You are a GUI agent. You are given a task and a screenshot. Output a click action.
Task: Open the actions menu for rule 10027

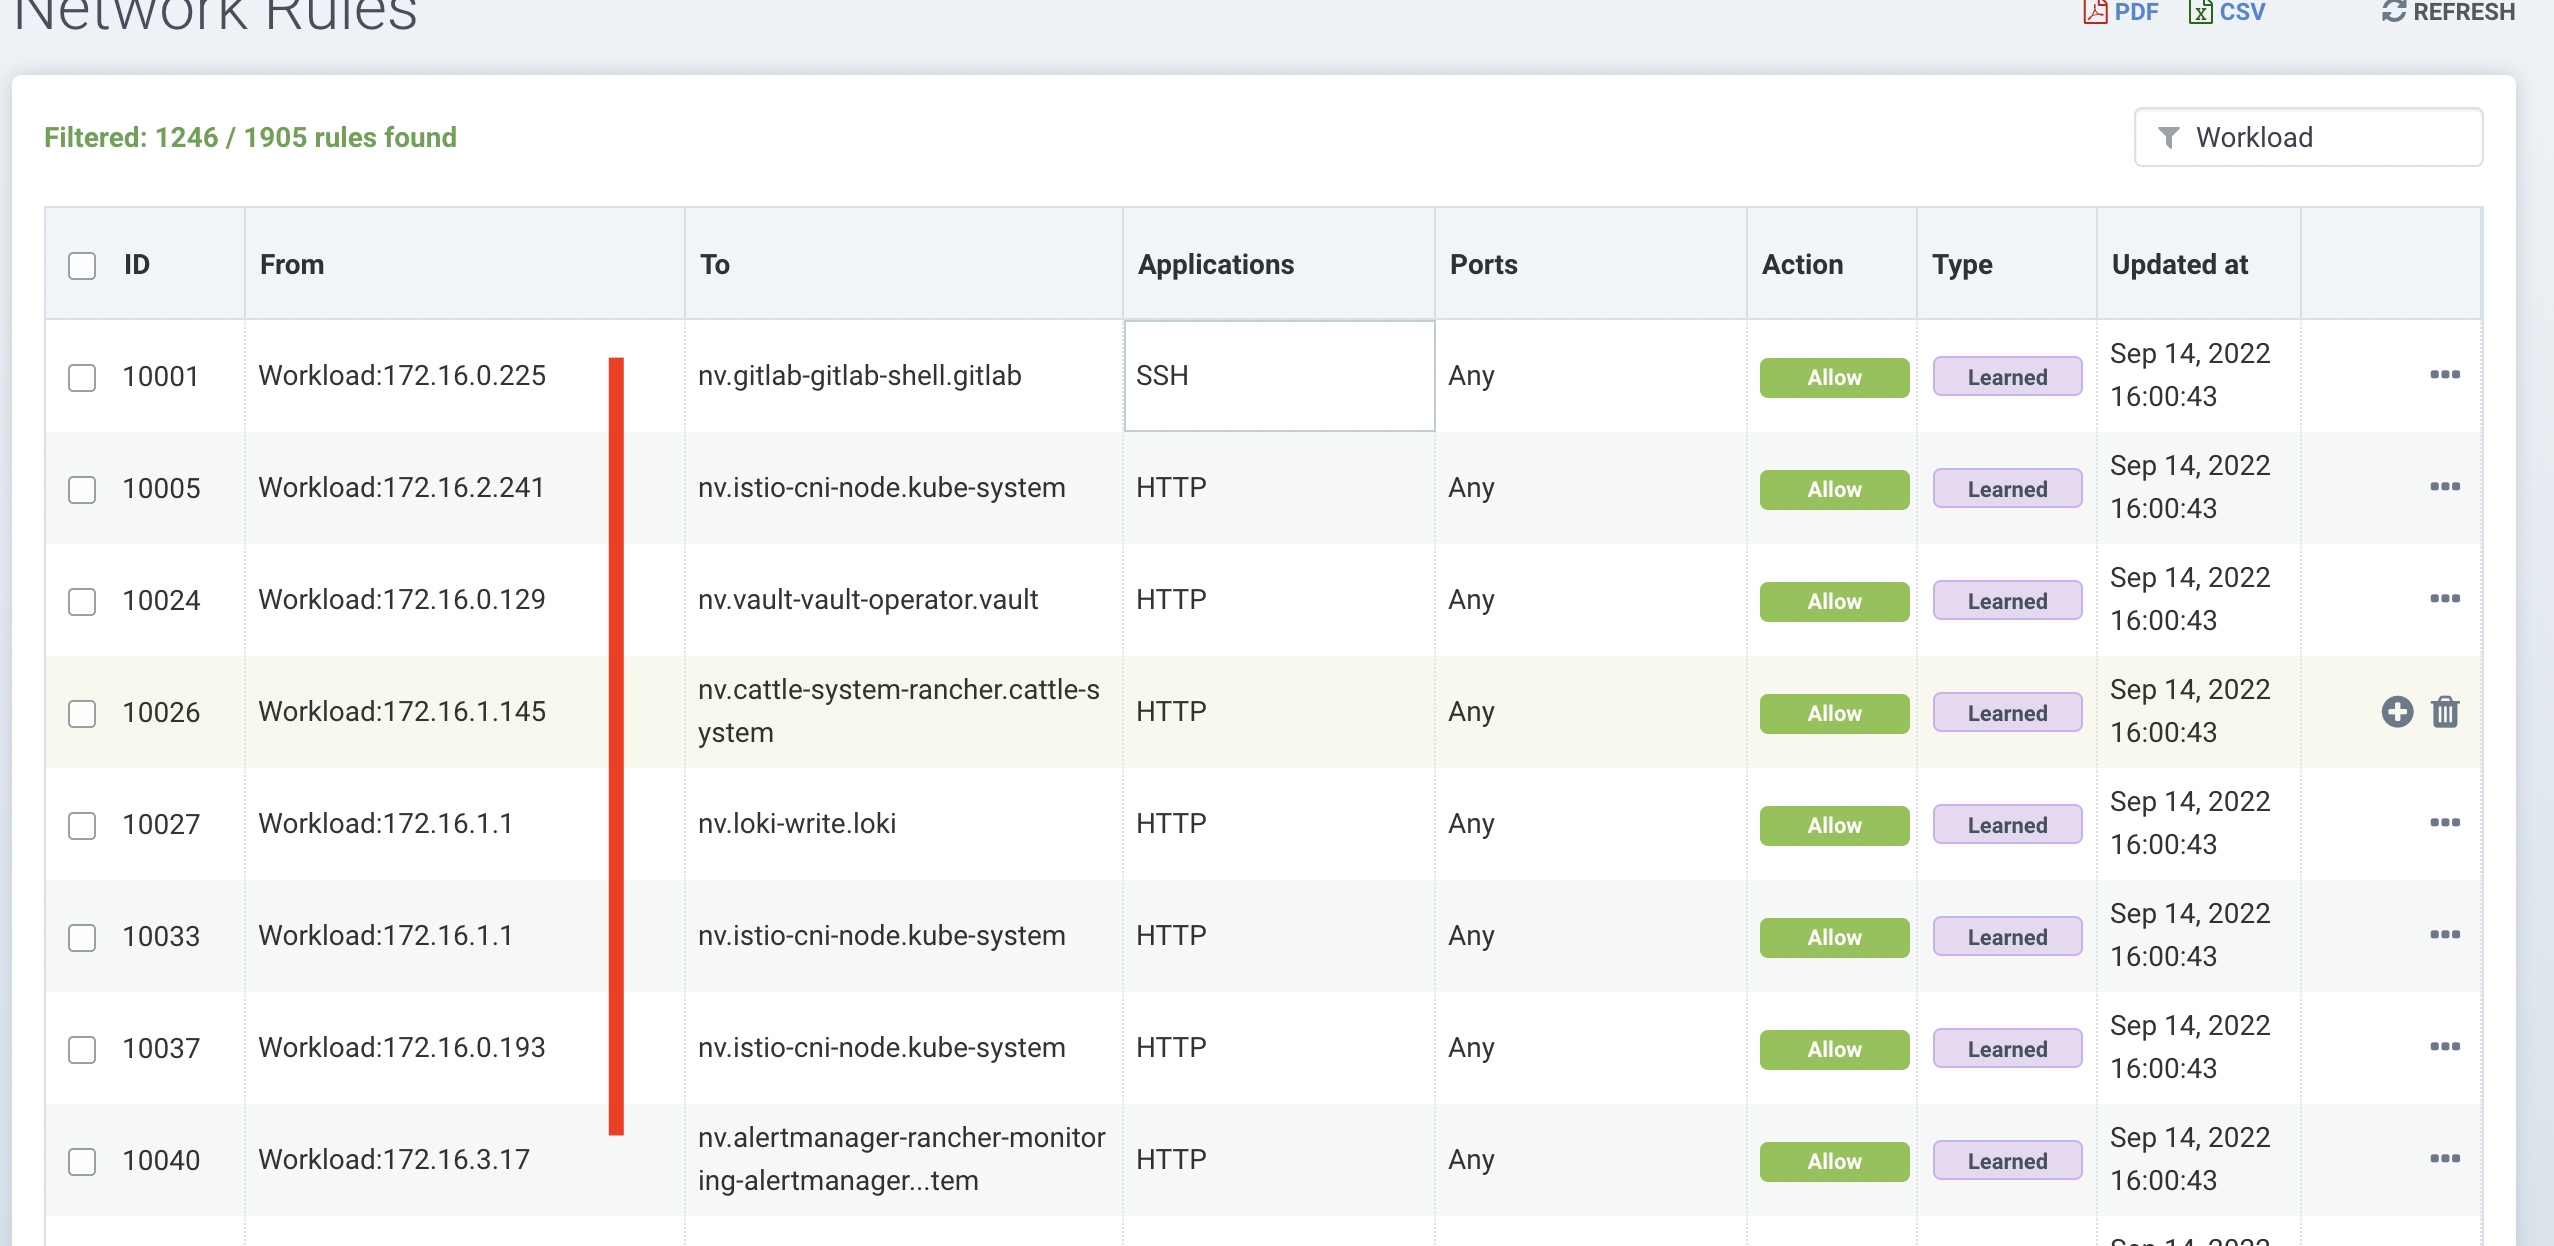pyautogui.click(x=2444, y=823)
